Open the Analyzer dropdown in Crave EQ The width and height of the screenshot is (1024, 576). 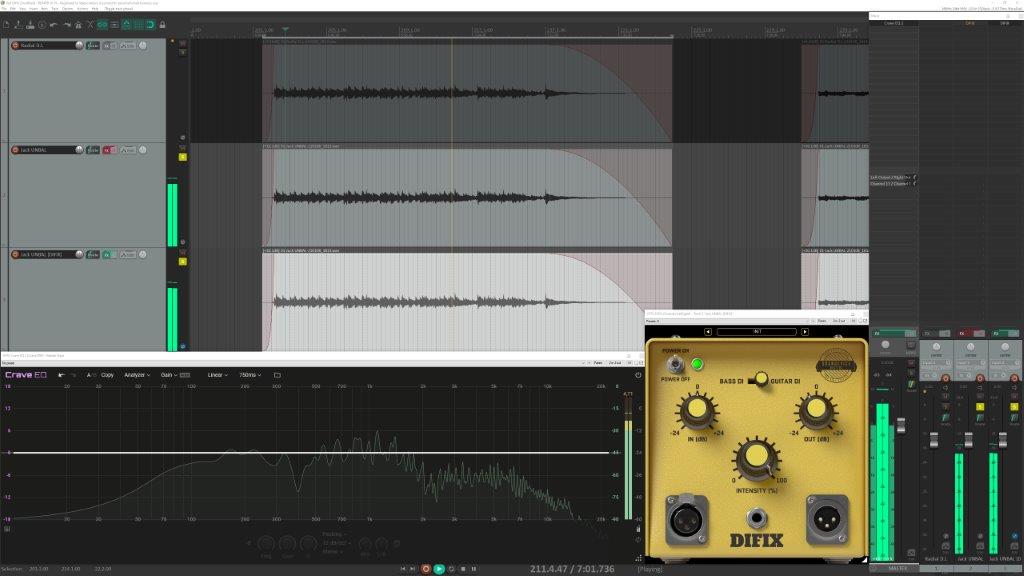[x=135, y=375]
